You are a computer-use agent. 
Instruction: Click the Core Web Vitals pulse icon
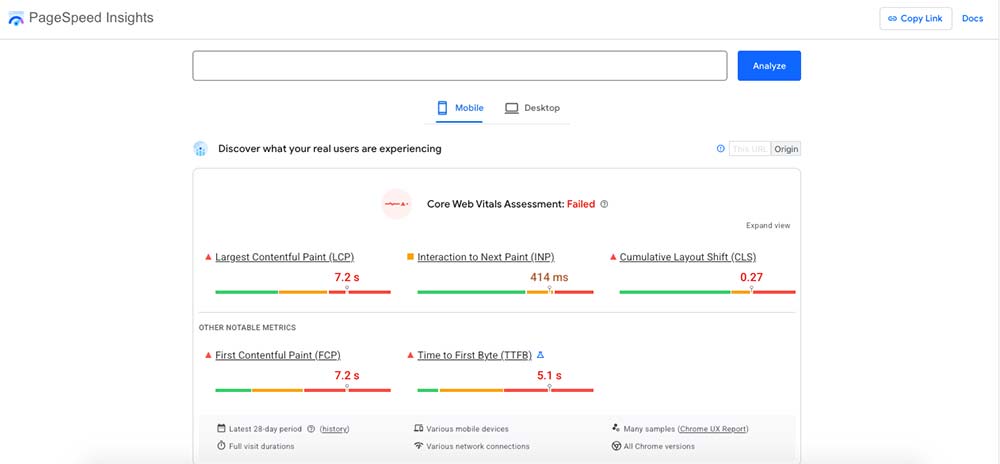click(397, 204)
